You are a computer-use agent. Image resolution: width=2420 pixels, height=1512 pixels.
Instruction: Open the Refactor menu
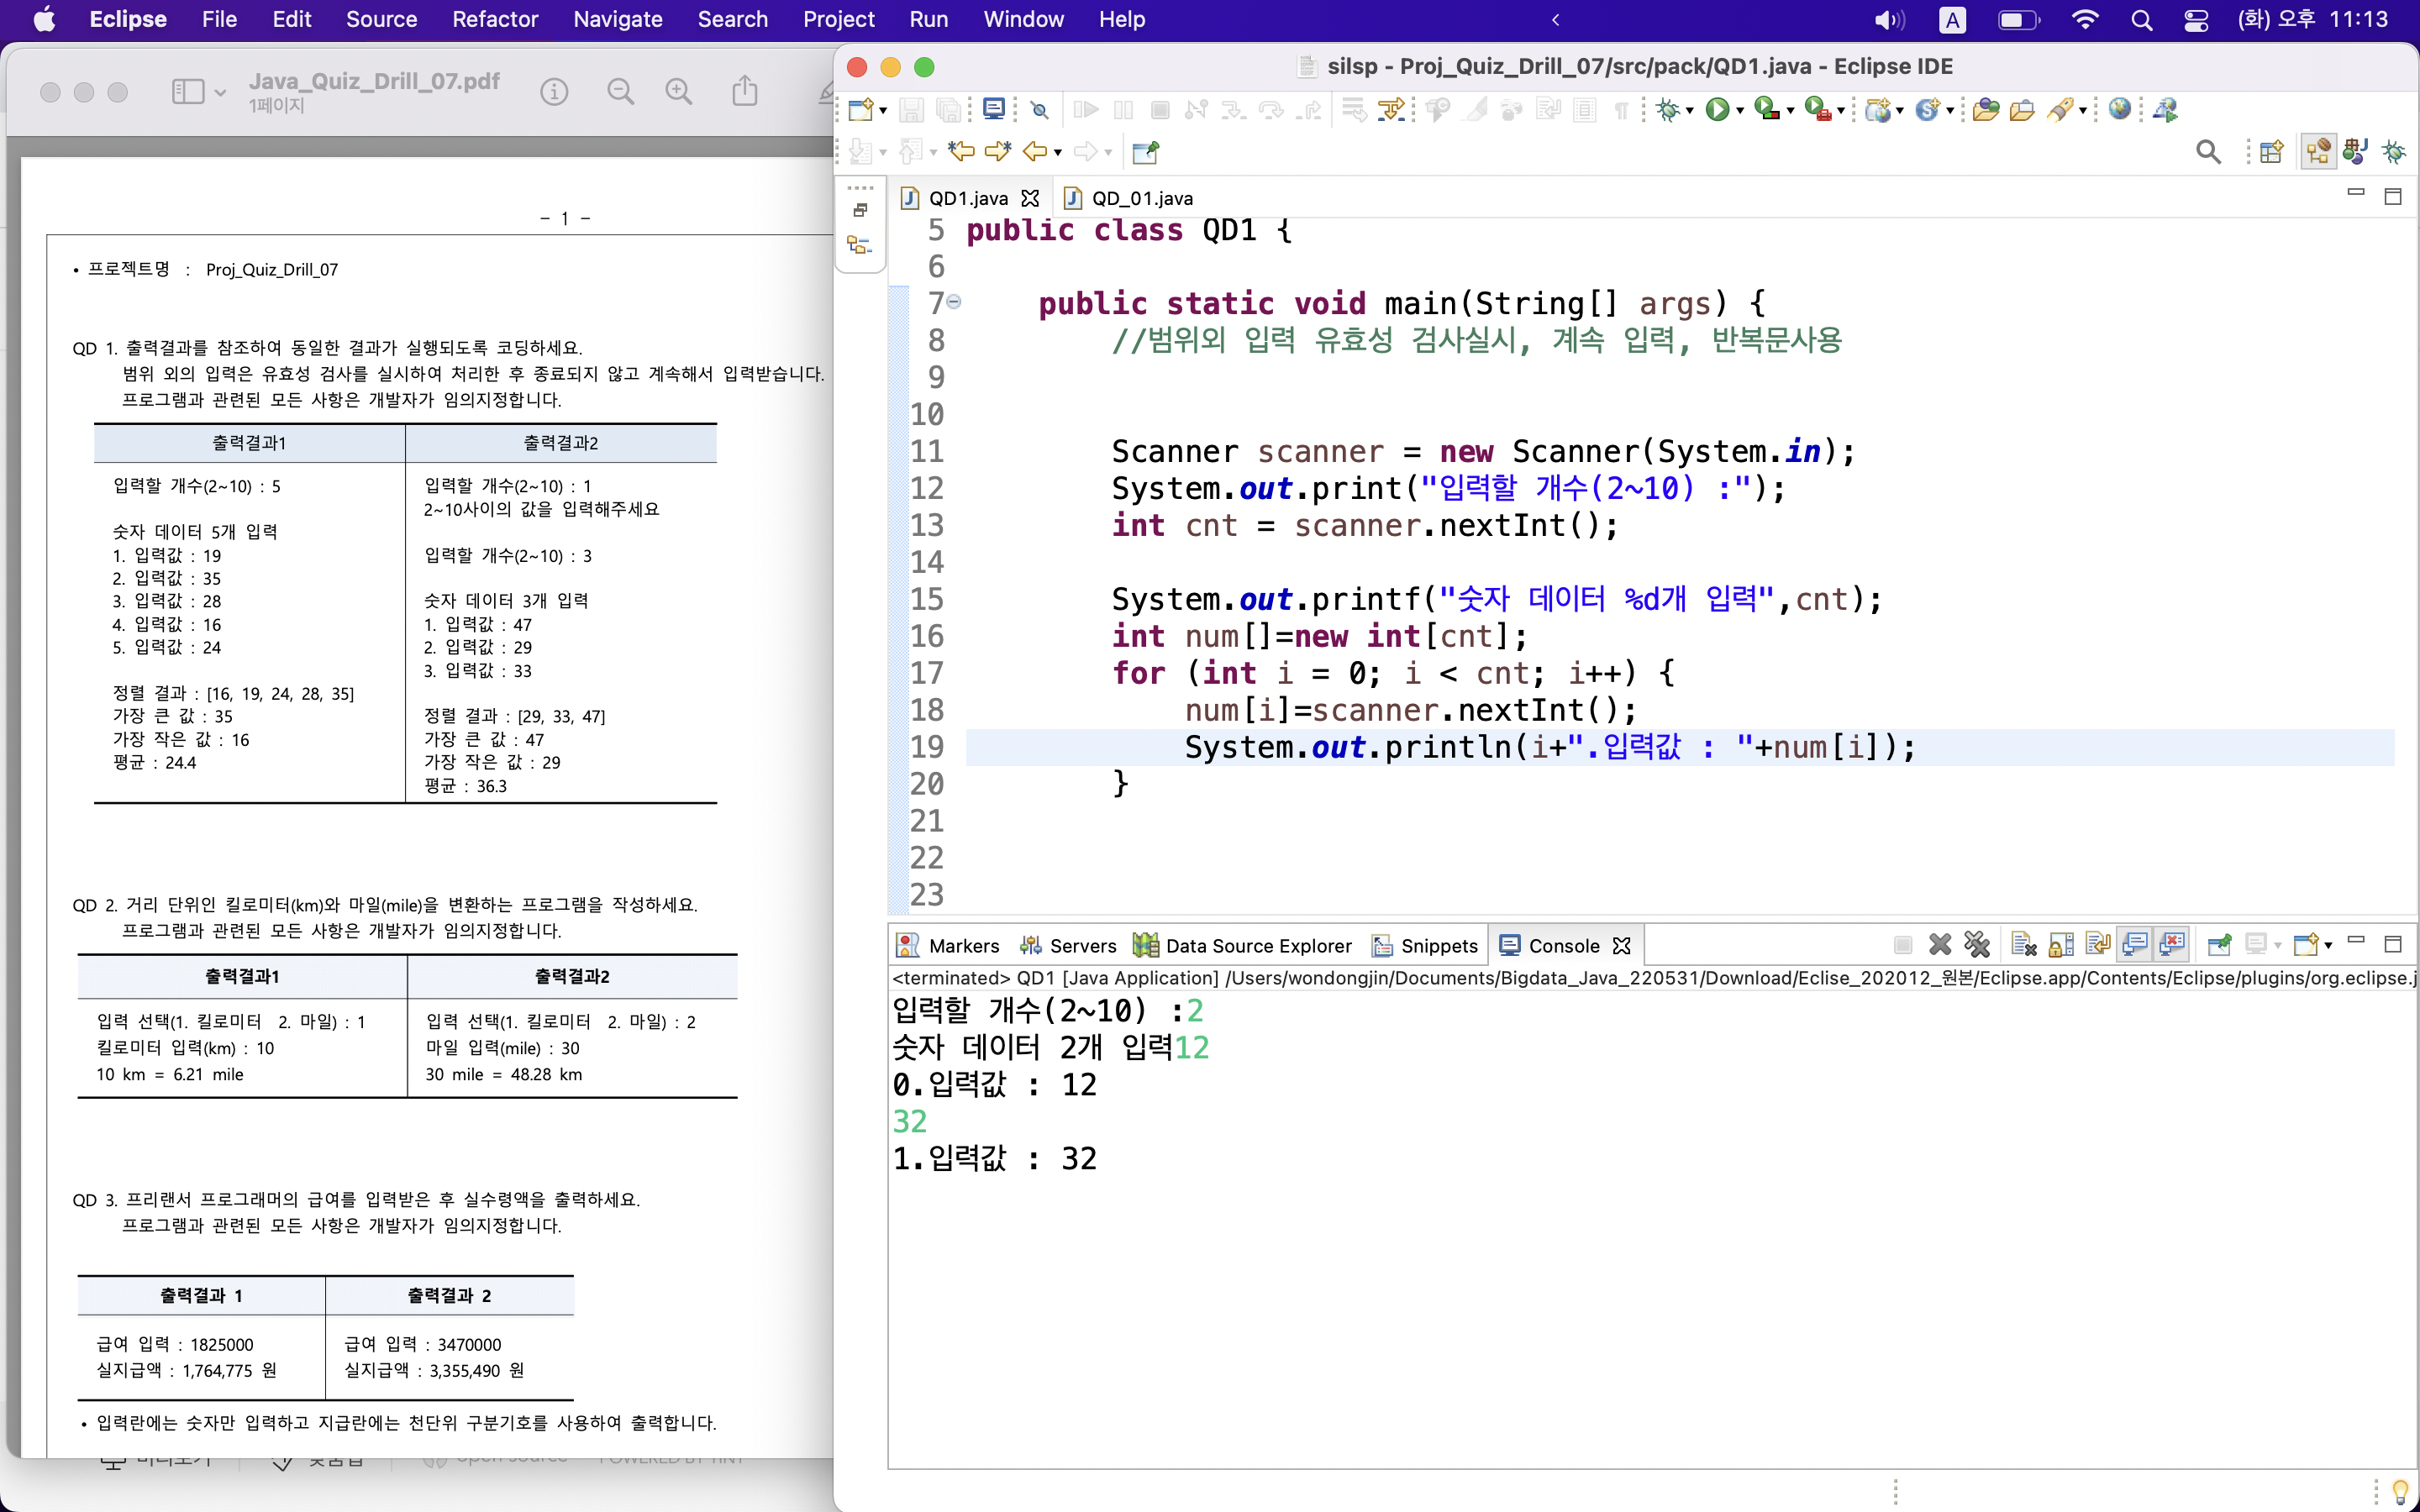coord(494,19)
